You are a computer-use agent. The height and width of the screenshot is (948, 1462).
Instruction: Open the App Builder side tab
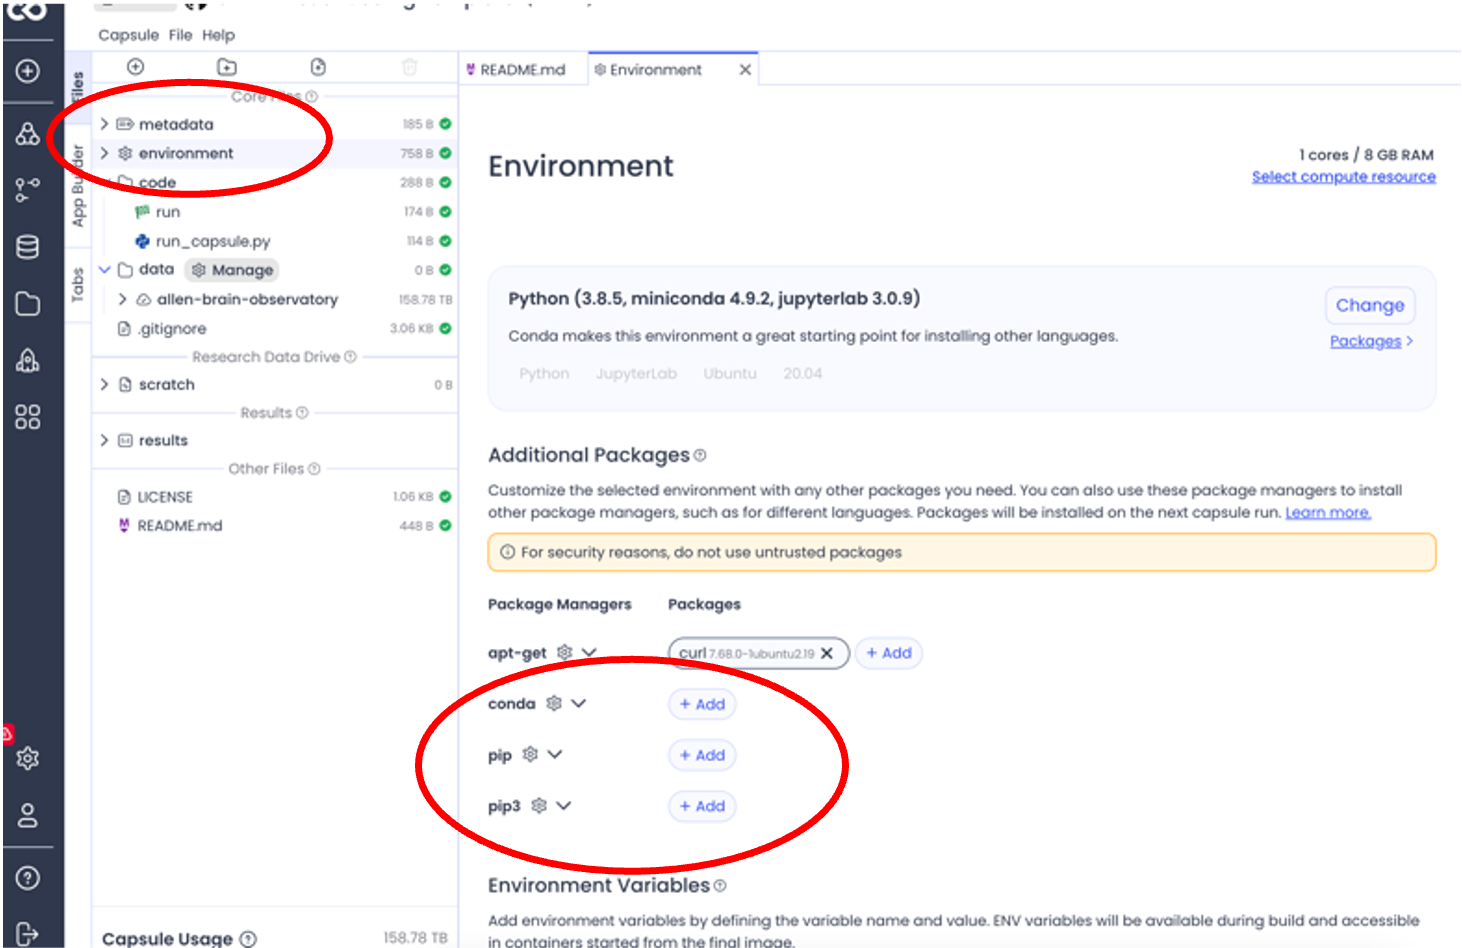point(78,186)
